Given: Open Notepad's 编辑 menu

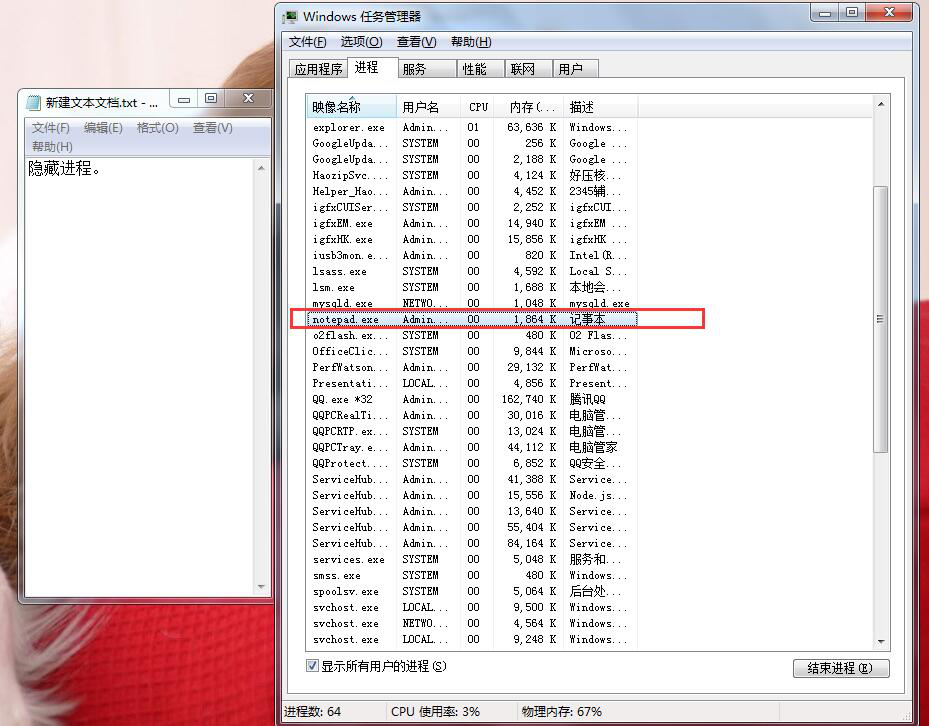Looking at the screenshot, I should (x=103, y=128).
